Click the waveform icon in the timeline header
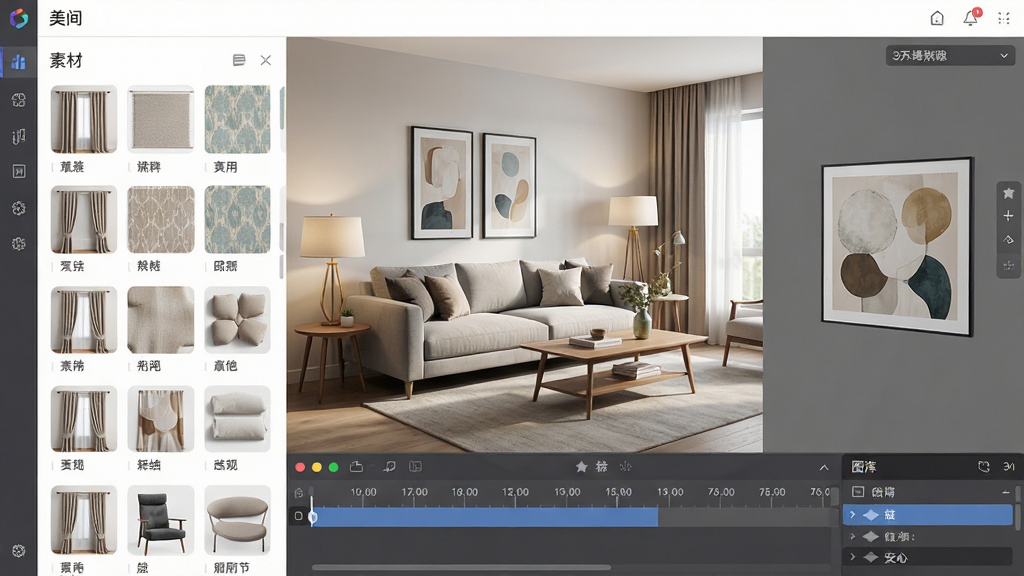The height and width of the screenshot is (576, 1024). click(x=626, y=466)
